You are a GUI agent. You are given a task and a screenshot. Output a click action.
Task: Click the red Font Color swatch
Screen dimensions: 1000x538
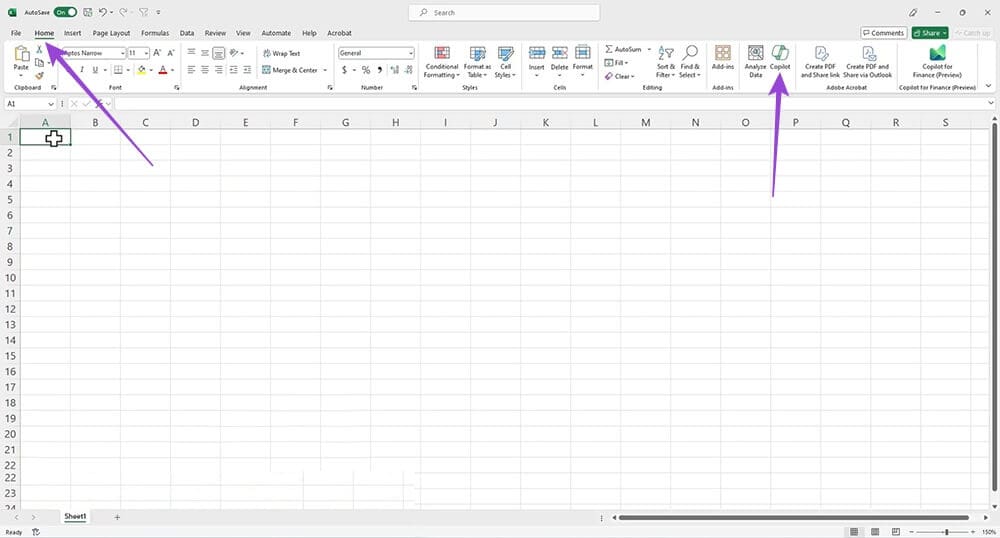tap(163, 70)
